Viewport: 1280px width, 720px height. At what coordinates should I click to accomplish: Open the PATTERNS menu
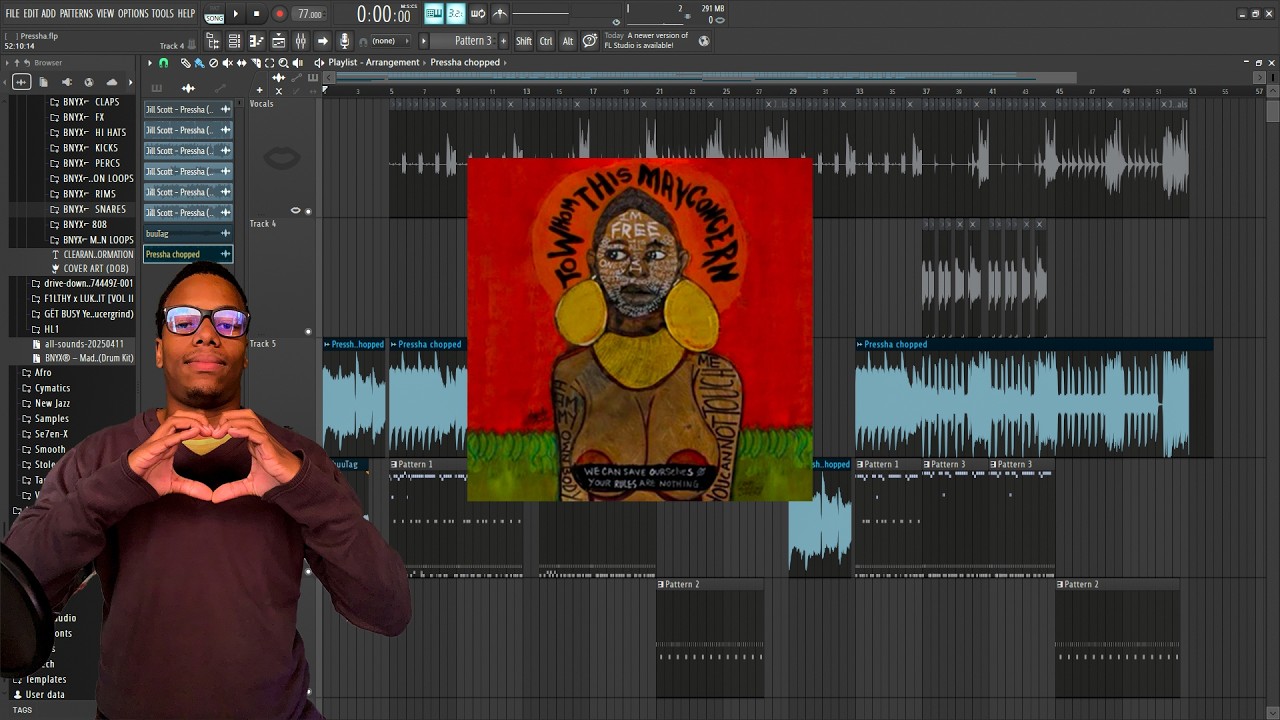tap(76, 14)
